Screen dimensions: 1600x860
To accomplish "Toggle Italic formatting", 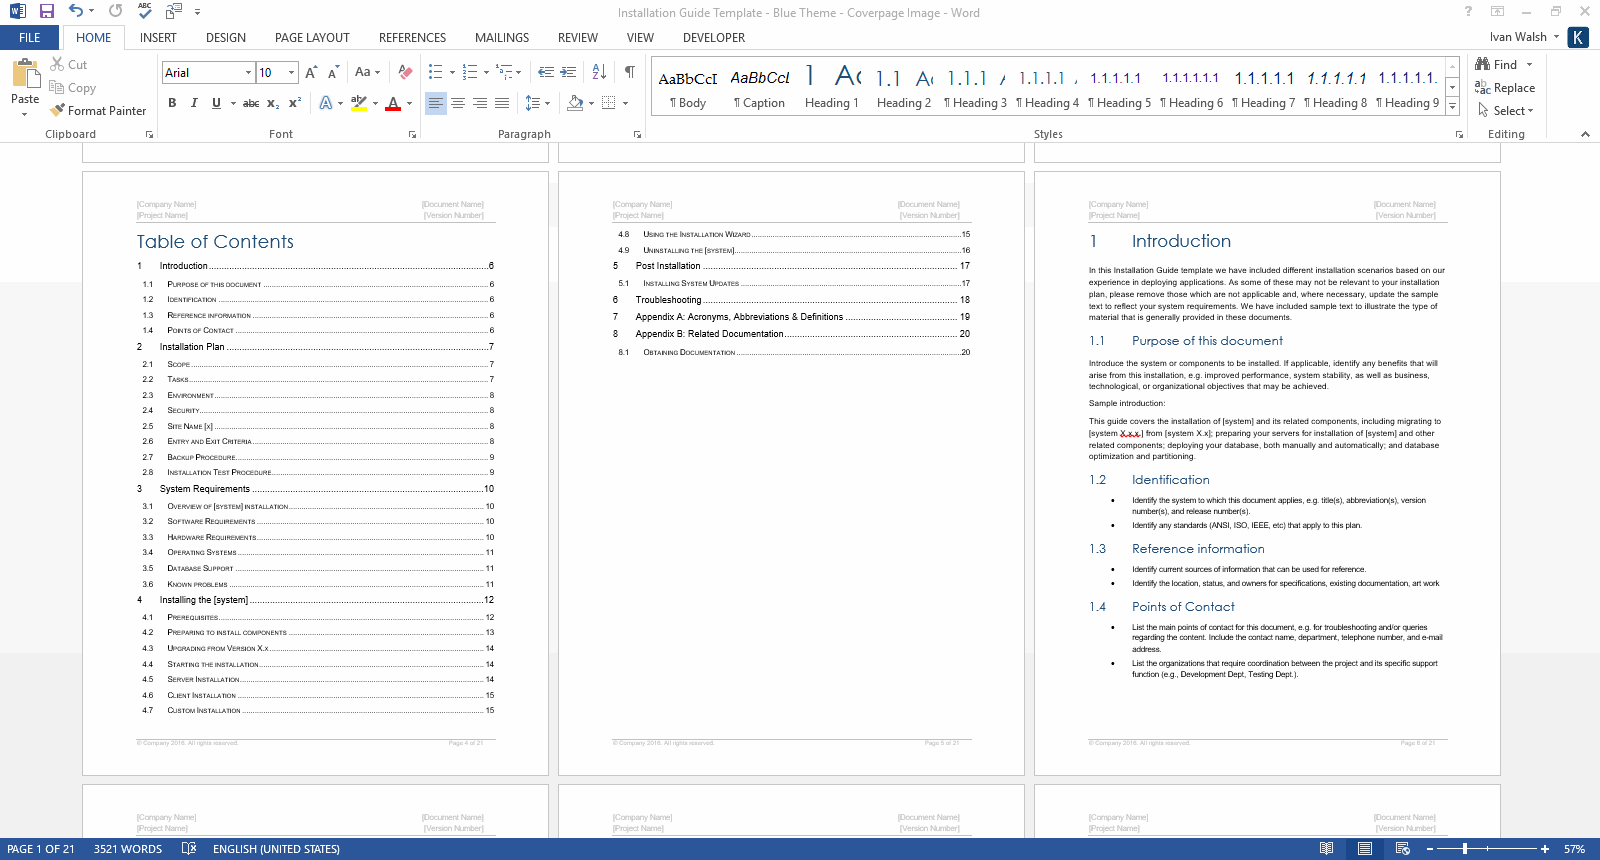I will [x=194, y=103].
